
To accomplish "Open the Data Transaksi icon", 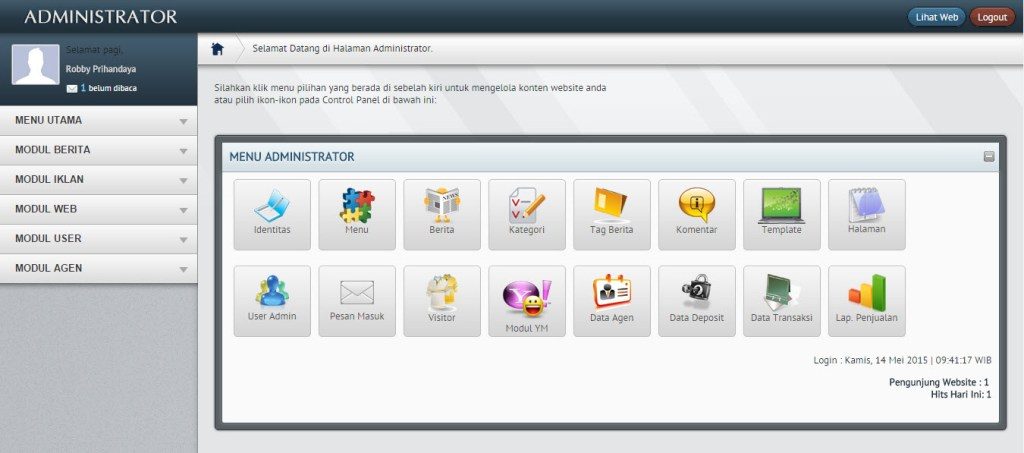I will 782,300.
